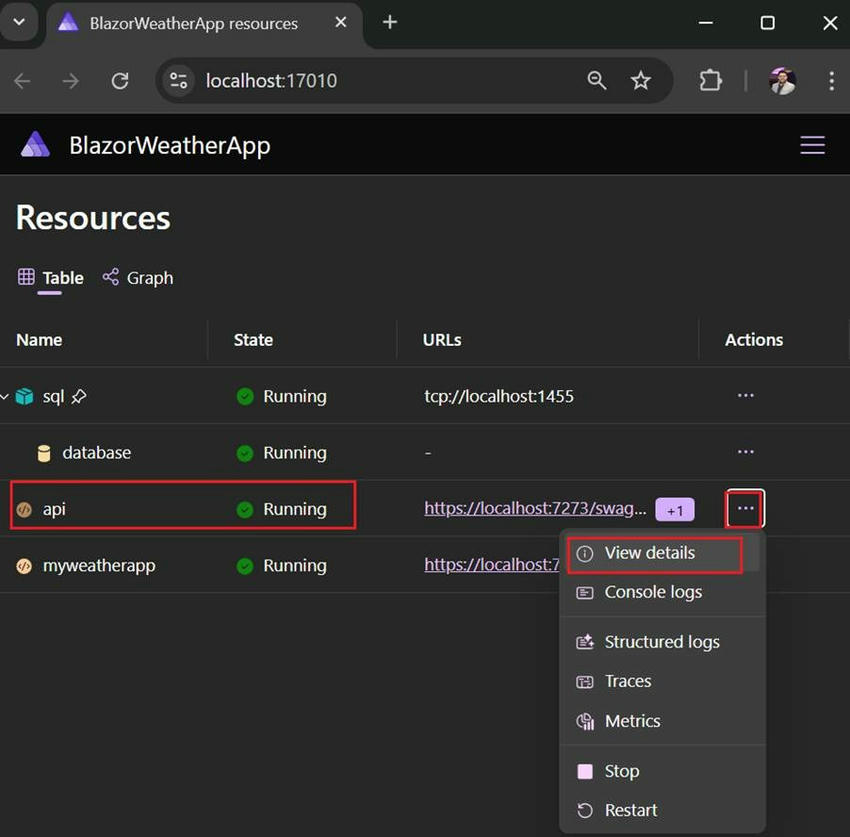
Task: Click the Aspire logo beside BlazorWeatherApp
Action: point(35,144)
